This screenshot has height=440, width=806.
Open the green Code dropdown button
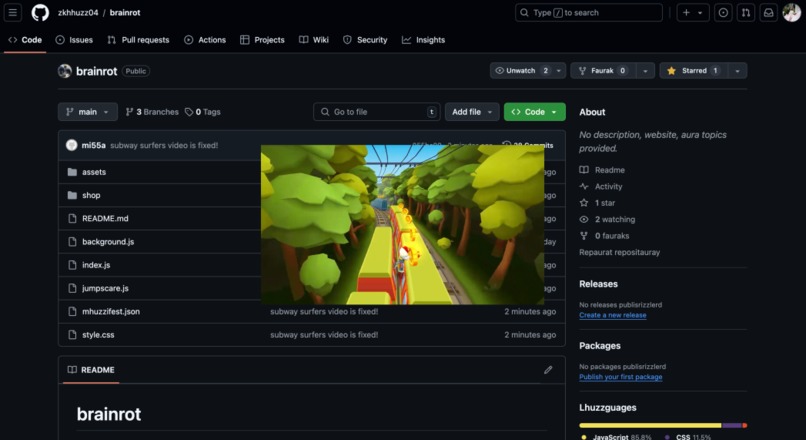tap(535, 112)
